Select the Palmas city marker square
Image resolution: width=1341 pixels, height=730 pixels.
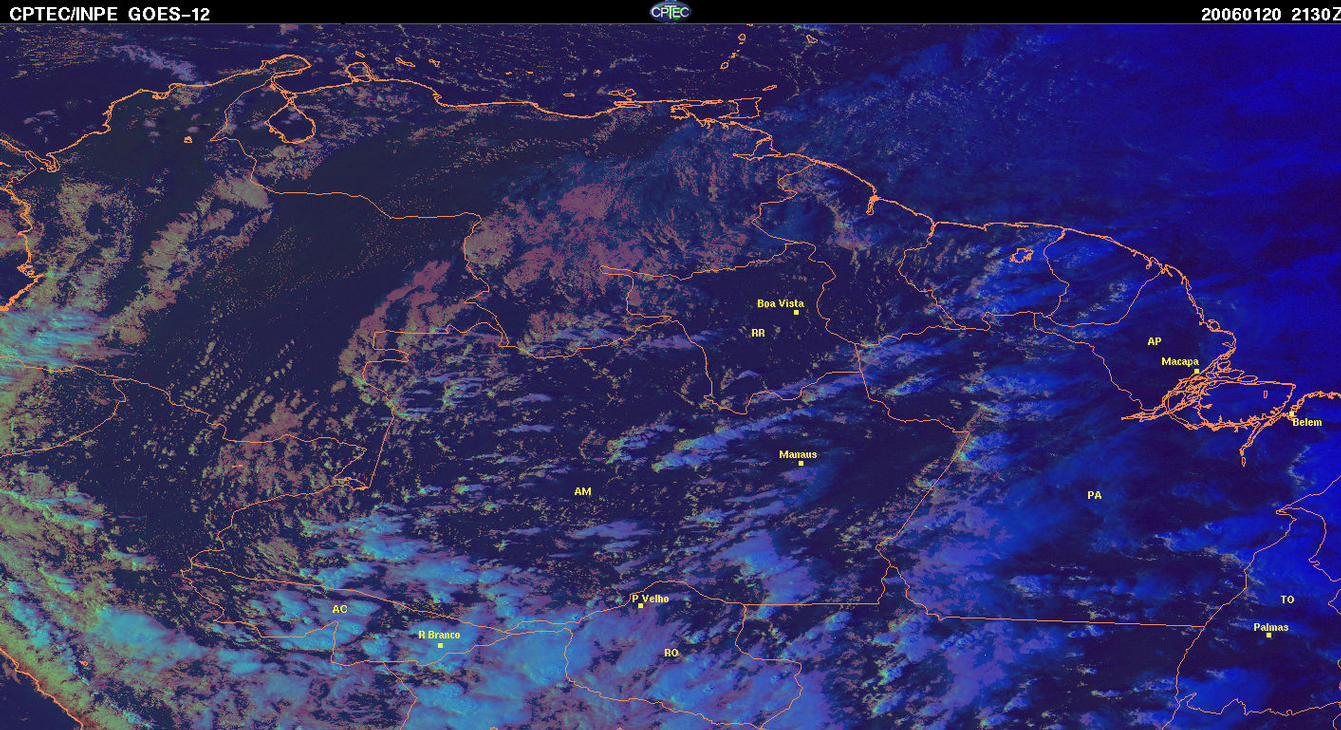point(1268,636)
